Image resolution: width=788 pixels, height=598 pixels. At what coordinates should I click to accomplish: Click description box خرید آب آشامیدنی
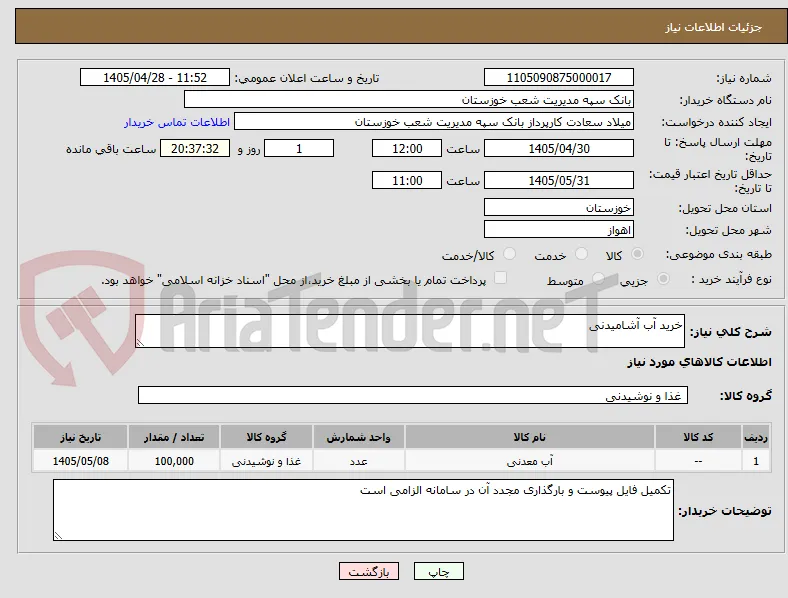[x=410, y=331]
